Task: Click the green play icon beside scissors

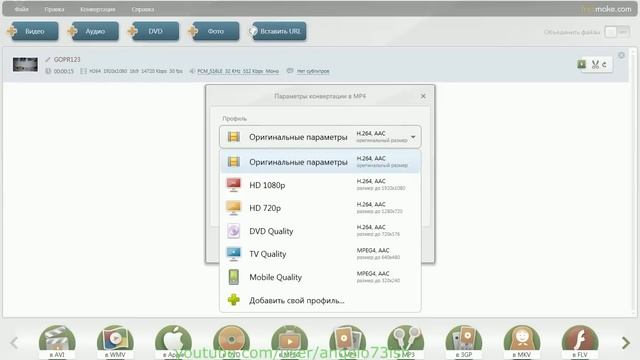Action: (x=582, y=64)
